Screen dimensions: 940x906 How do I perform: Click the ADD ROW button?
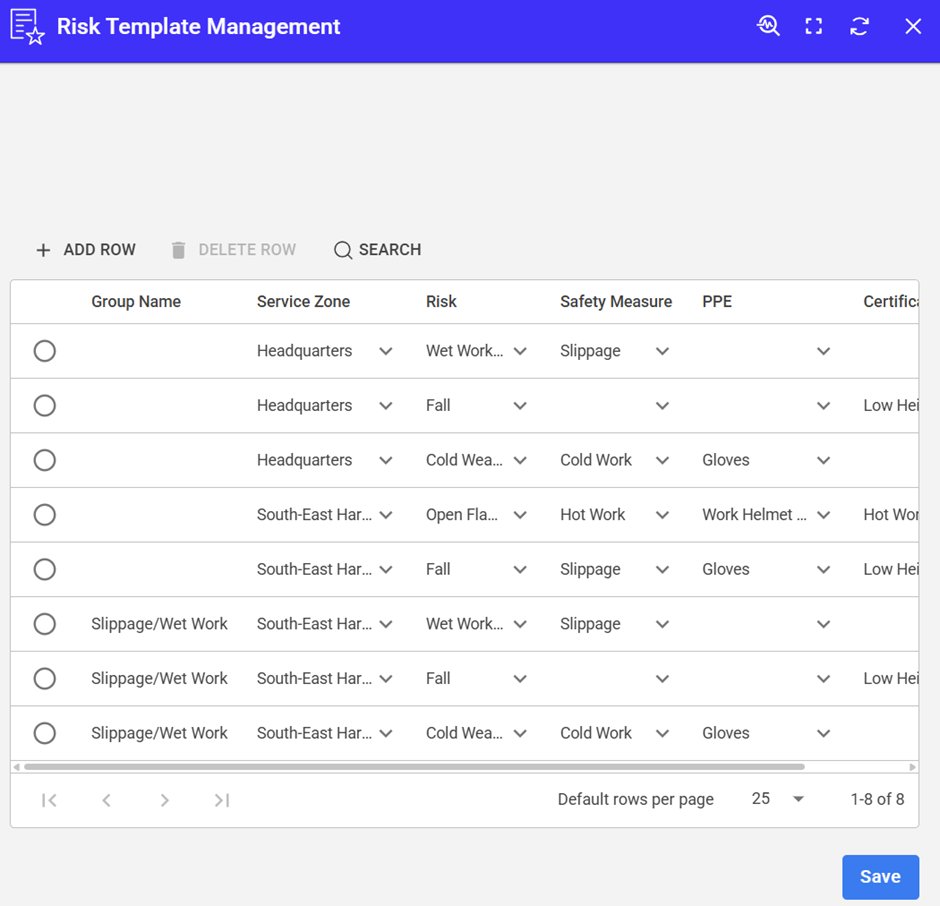[86, 250]
